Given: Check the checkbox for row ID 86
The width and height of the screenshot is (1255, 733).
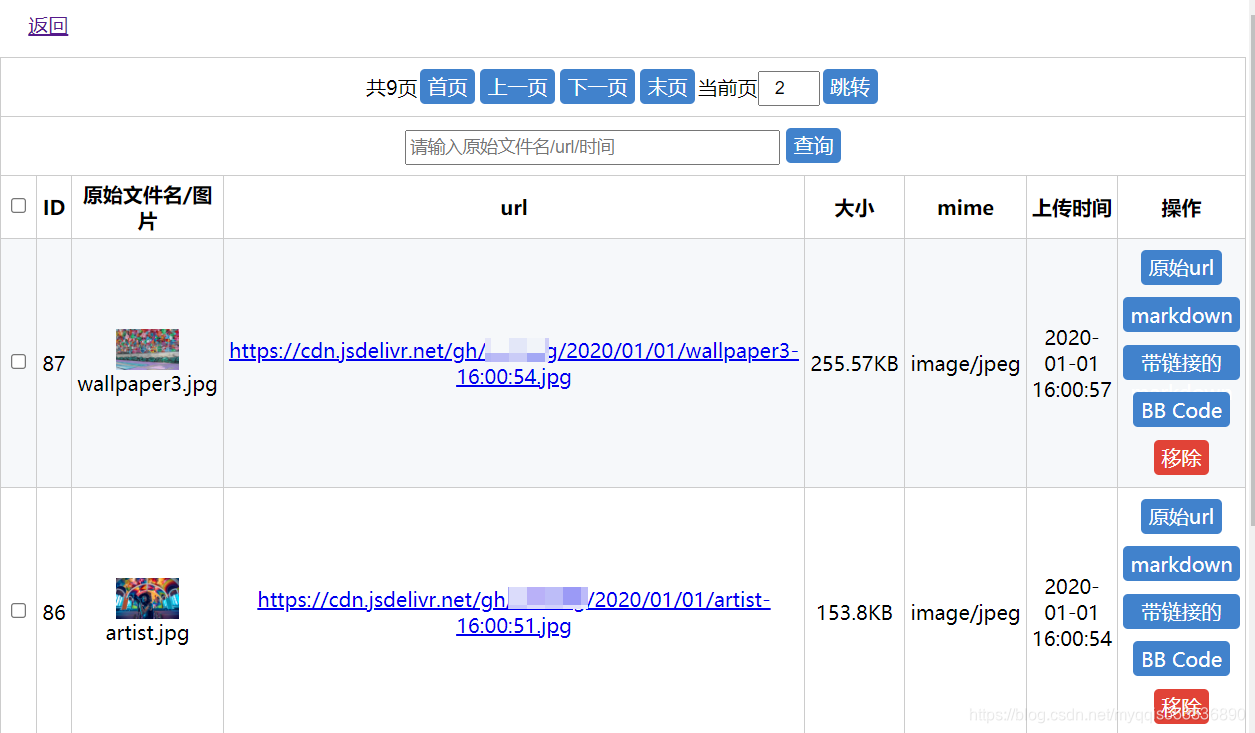Looking at the screenshot, I should tap(18, 611).
